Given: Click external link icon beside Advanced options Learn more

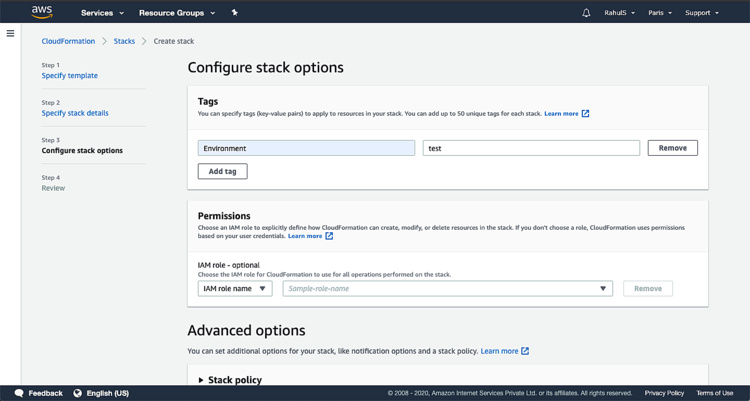Looking at the screenshot, I should [x=525, y=351].
